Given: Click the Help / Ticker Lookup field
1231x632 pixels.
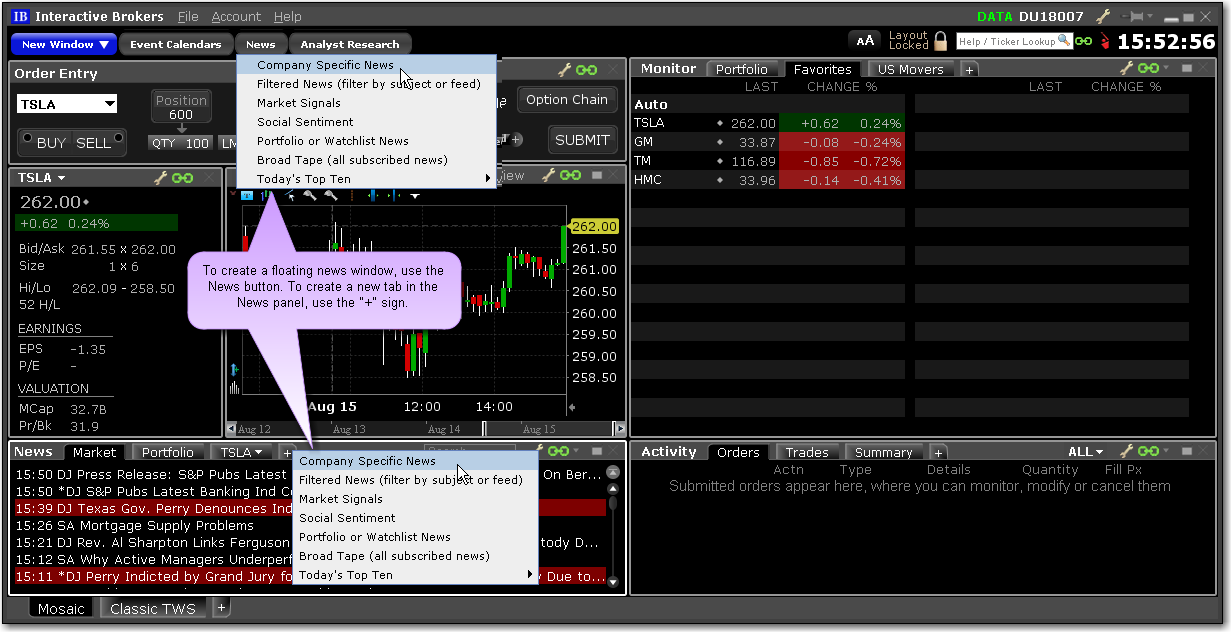Looking at the screenshot, I should (1005, 42).
